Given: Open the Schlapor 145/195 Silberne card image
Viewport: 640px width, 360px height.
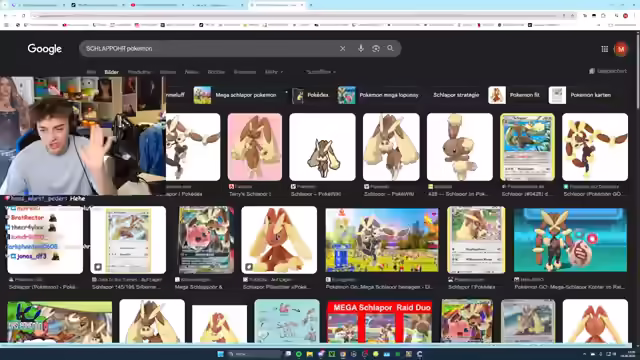Looking at the screenshot, I should click(128, 240).
